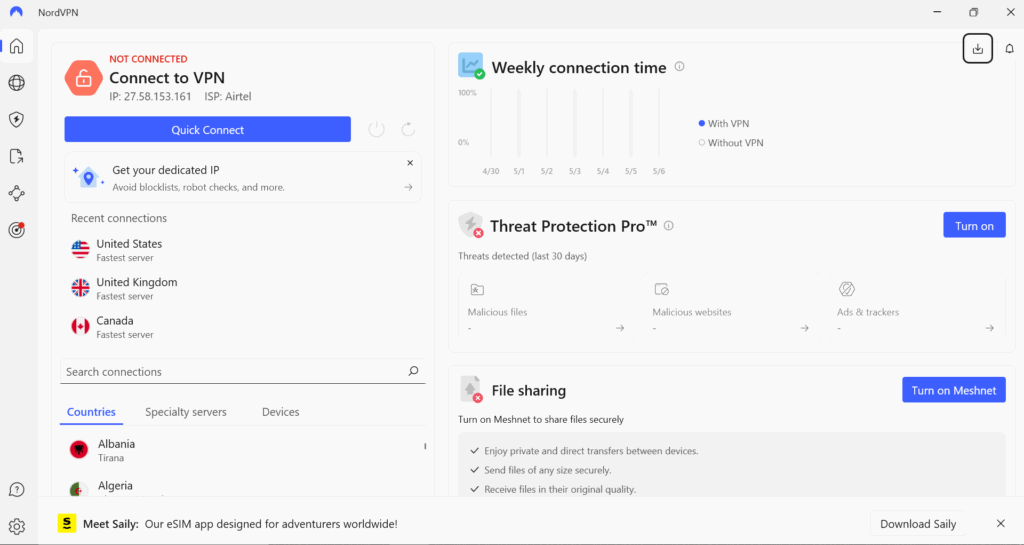Viewport: 1024px width, 545px height.
Task: Turn on Threat Protection Pro
Action: click(974, 225)
